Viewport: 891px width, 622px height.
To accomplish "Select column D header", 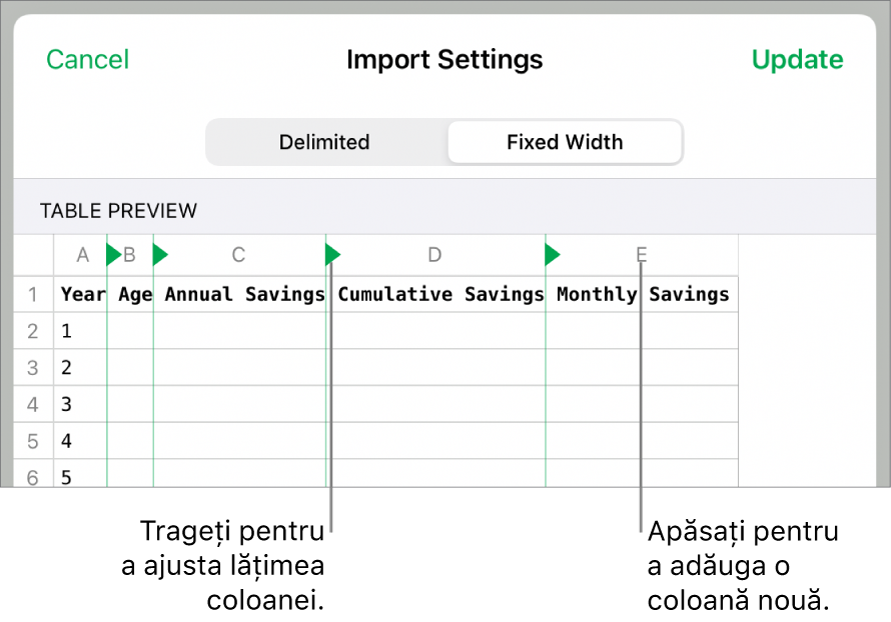I will click(434, 256).
